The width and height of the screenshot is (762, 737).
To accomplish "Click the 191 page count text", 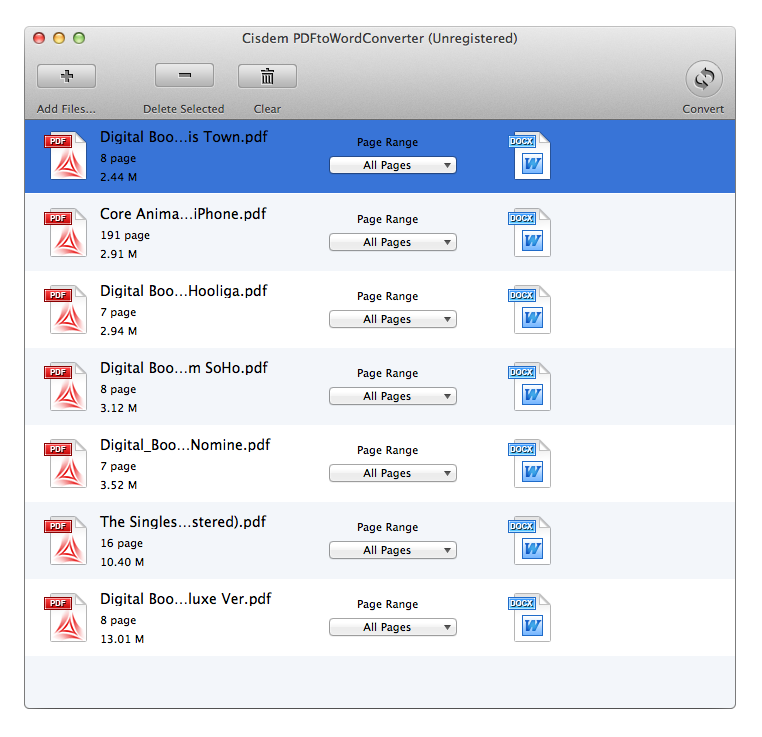I will (125, 236).
